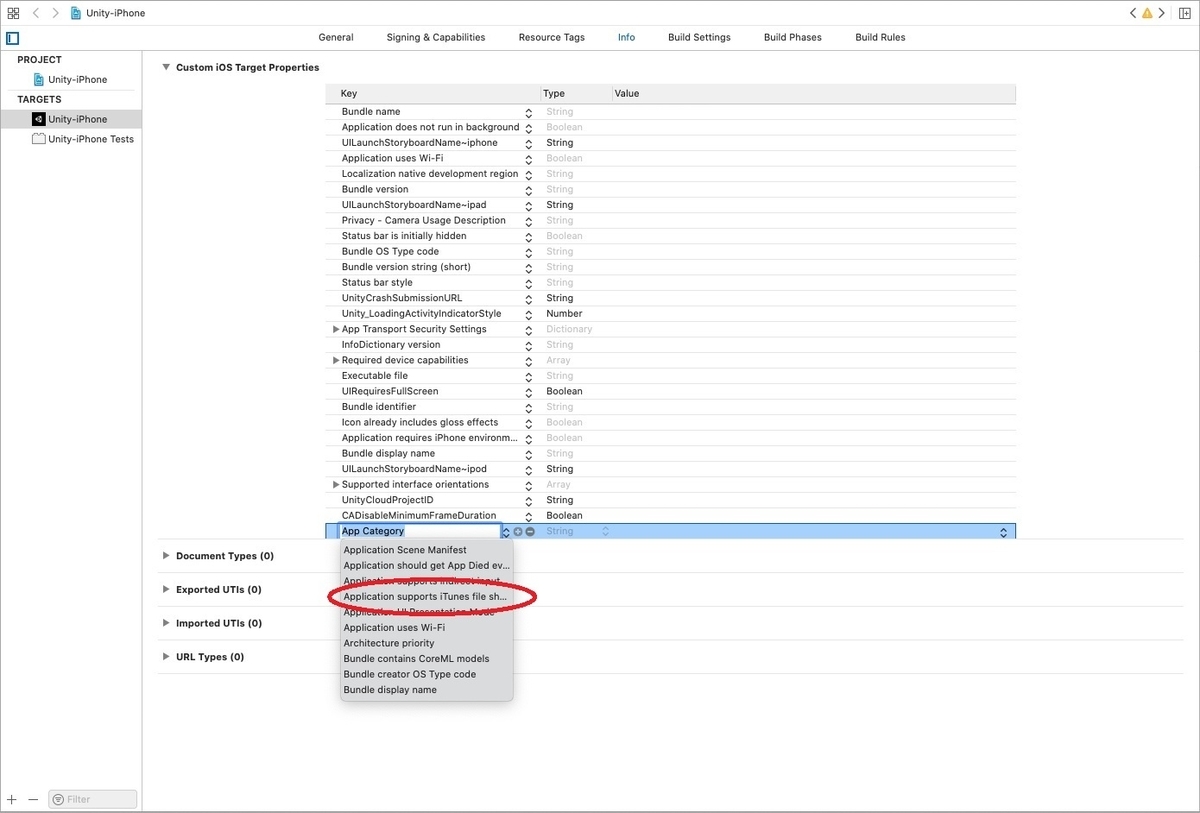The height and width of the screenshot is (813, 1200).
Task: Select UnityCloudProjectID row
Action: [670, 500]
